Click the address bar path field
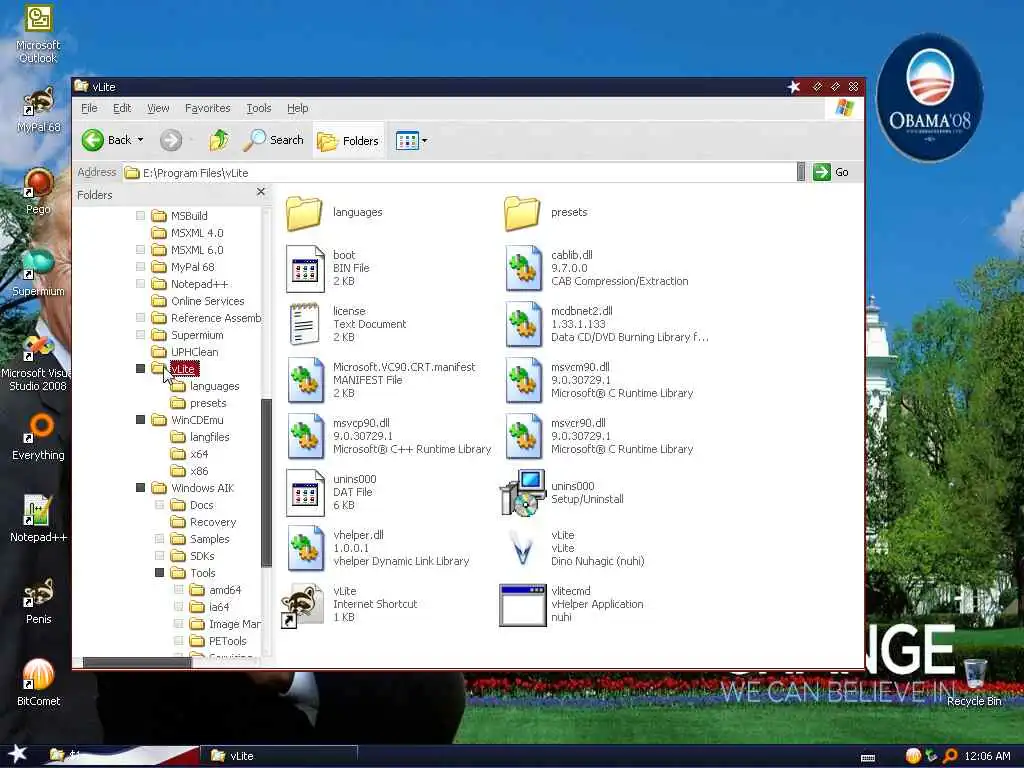Viewport: 1024px width, 768px height. coord(459,172)
